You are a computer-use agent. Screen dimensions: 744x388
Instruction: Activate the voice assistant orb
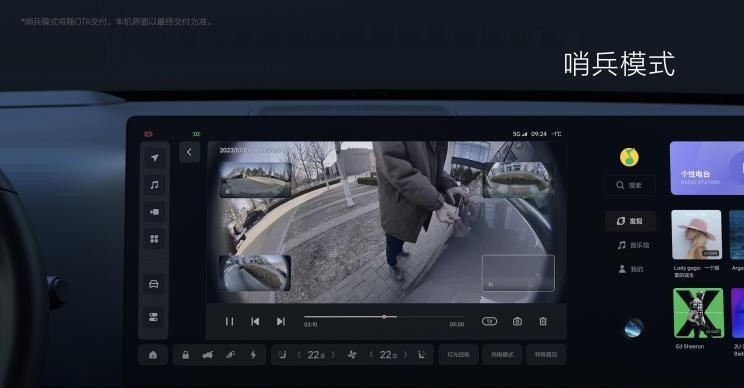pyautogui.click(x=633, y=328)
